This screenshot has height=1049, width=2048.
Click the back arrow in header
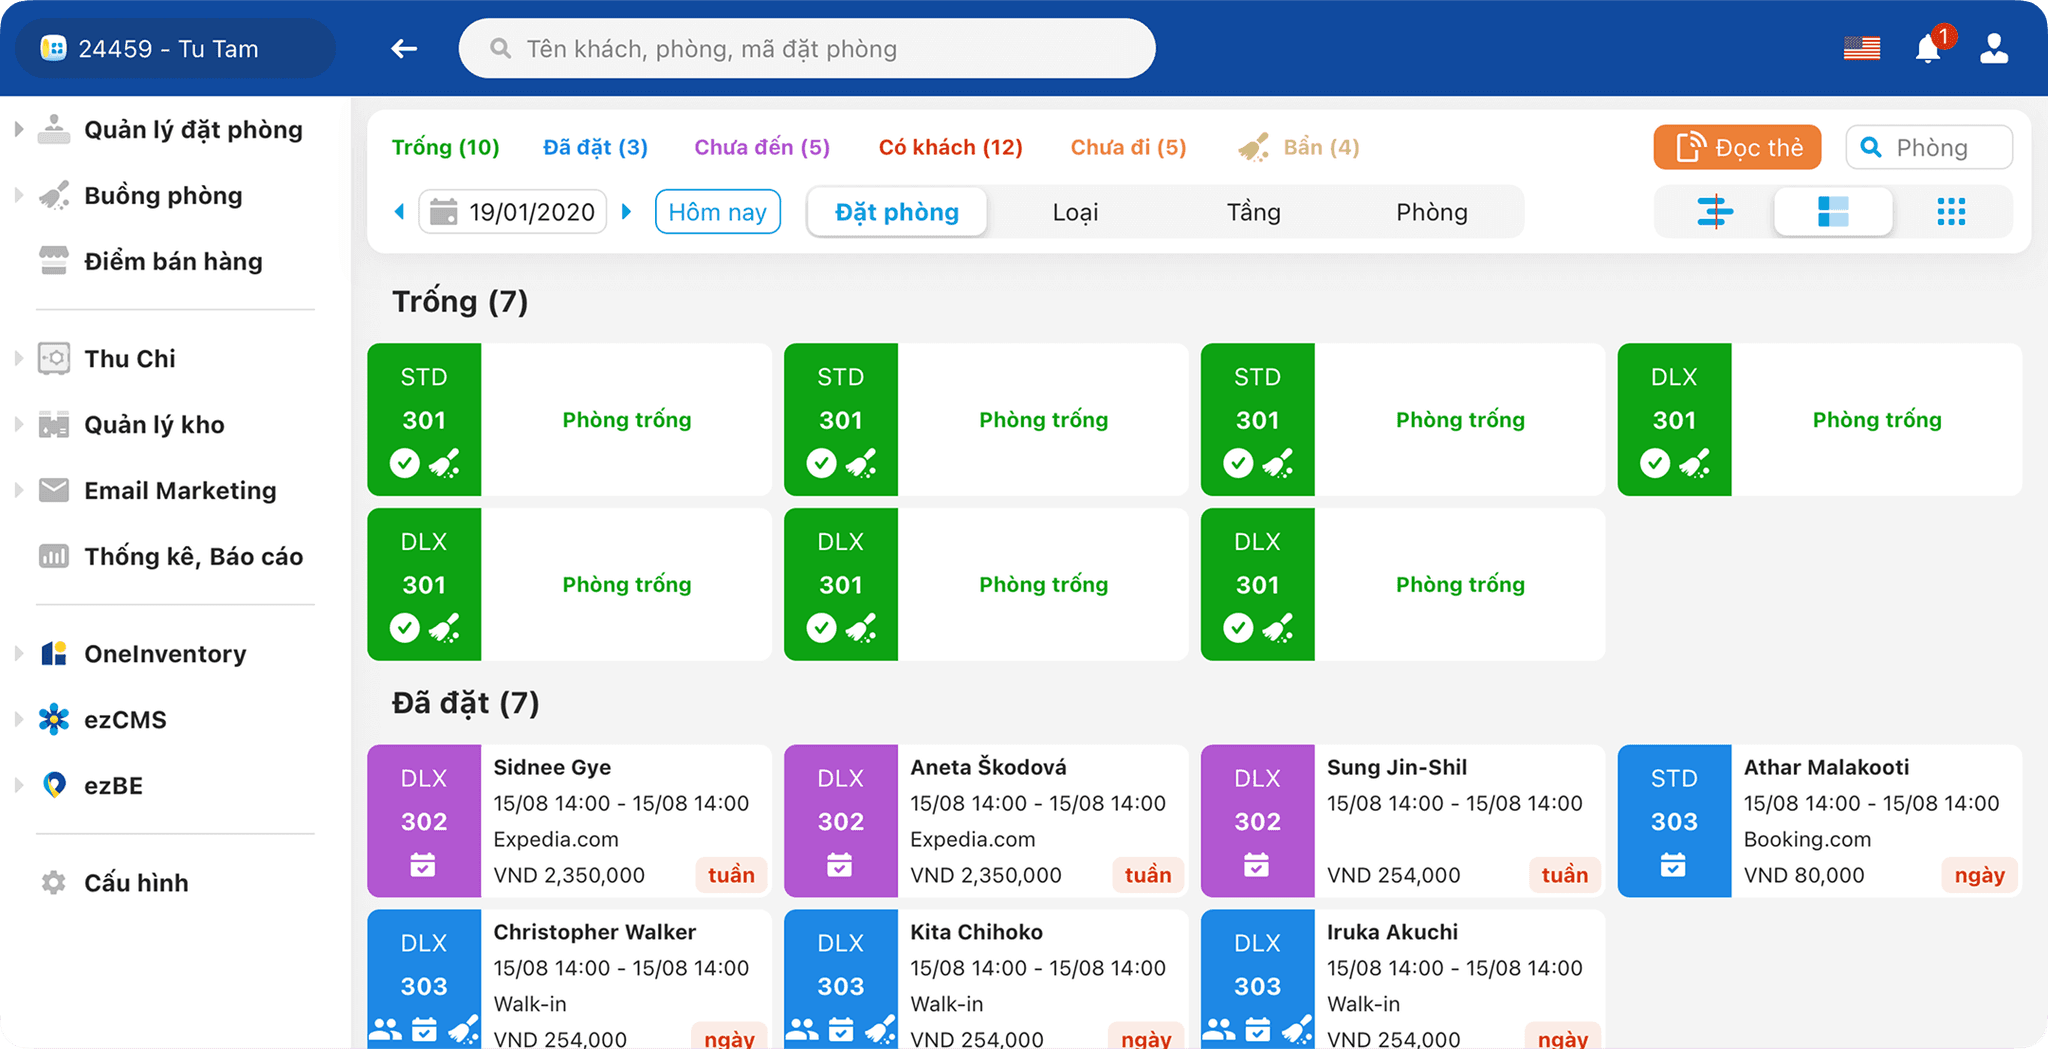[404, 48]
